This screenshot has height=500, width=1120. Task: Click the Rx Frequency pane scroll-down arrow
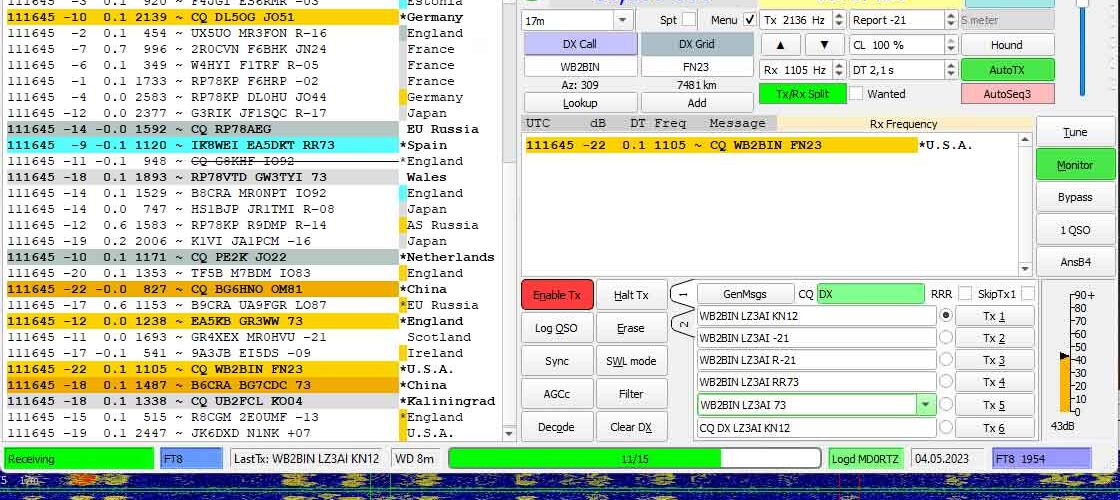pyautogui.click(x=1025, y=269)
